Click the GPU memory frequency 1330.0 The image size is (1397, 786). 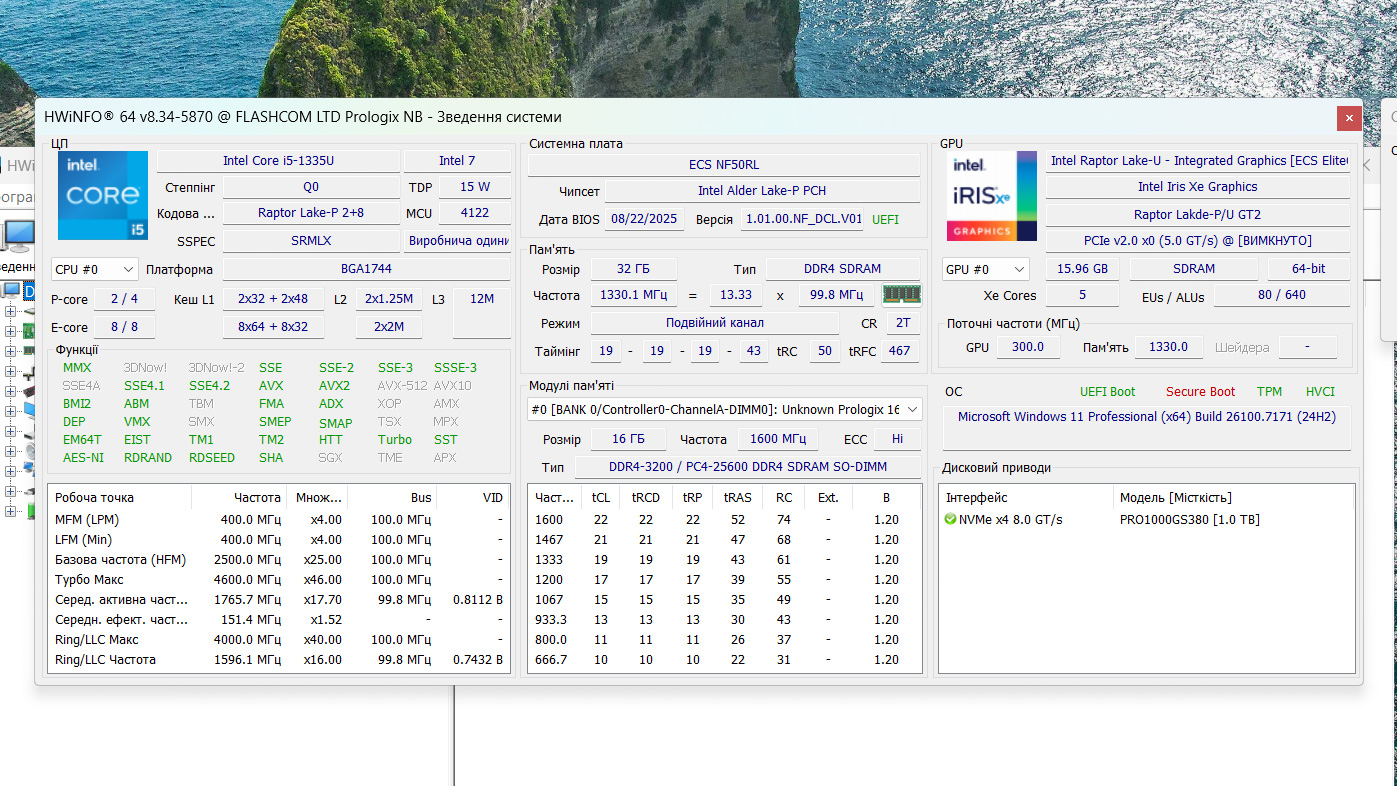tap(1168, 347)
